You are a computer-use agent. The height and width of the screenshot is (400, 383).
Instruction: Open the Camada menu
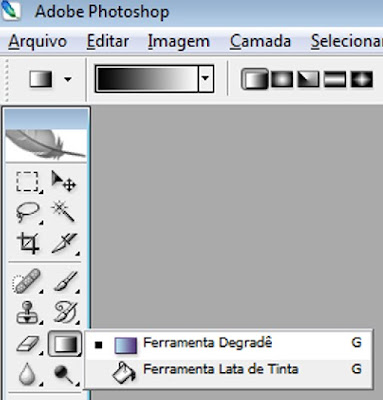point(260,42)
